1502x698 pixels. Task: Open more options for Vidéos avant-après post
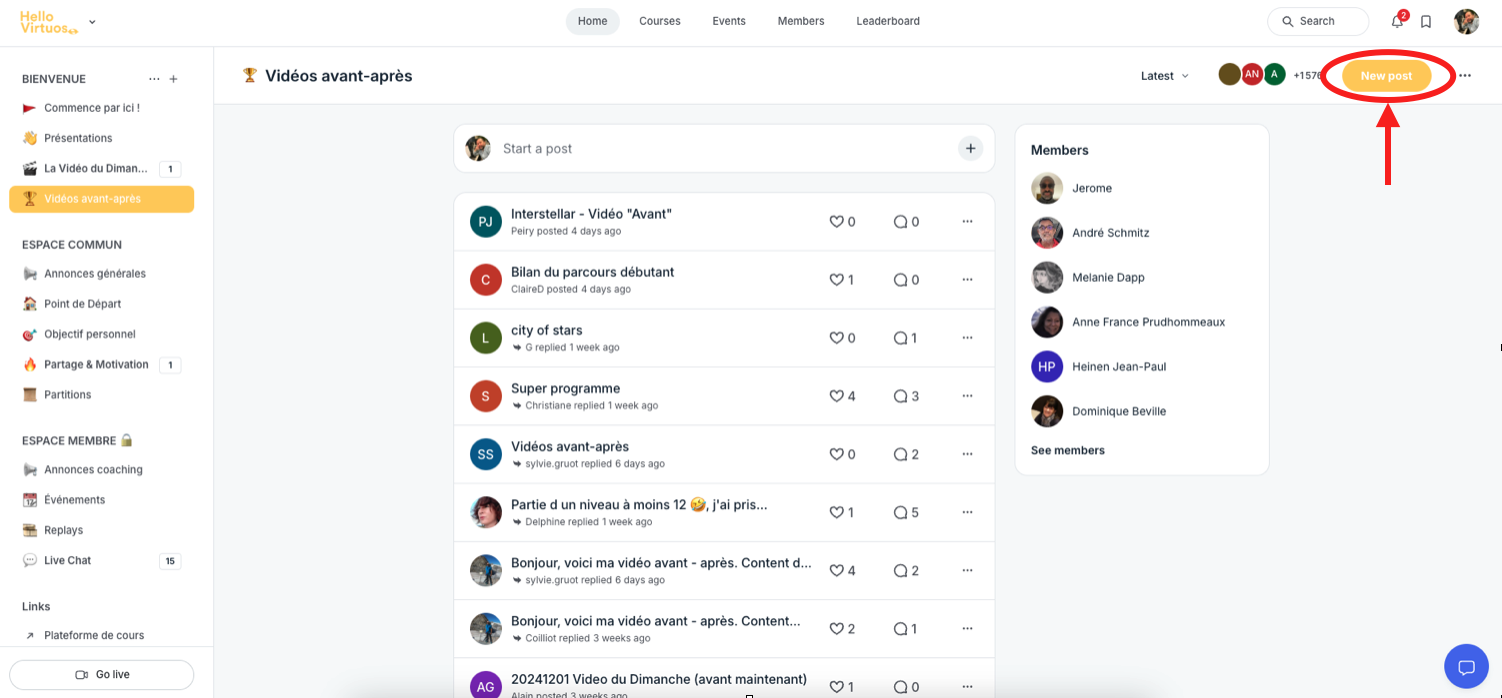click(967, 454)
